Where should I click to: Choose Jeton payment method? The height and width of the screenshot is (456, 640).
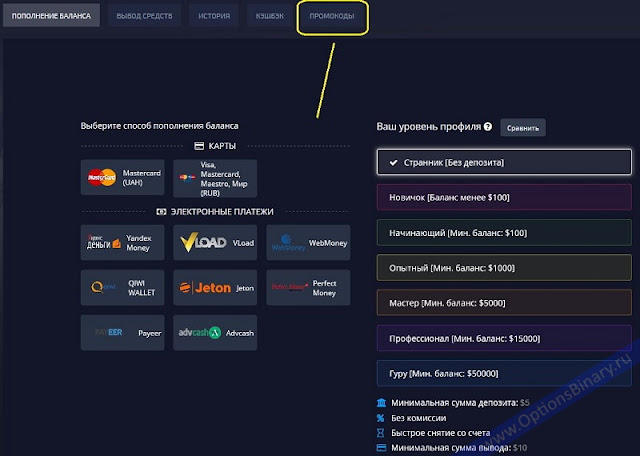215,287
